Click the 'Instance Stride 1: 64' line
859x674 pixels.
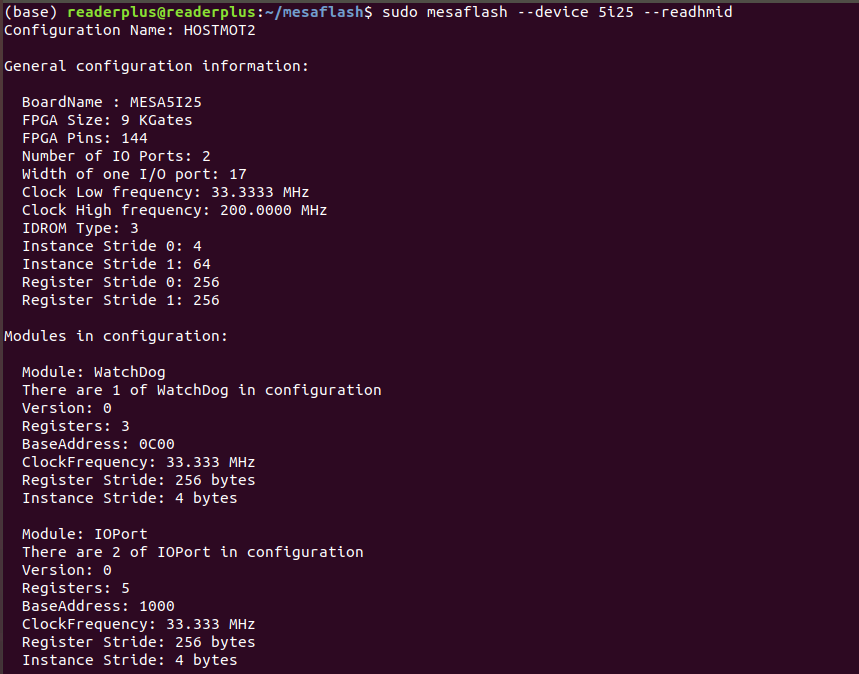pyautogui.click(x=116, y=264)
